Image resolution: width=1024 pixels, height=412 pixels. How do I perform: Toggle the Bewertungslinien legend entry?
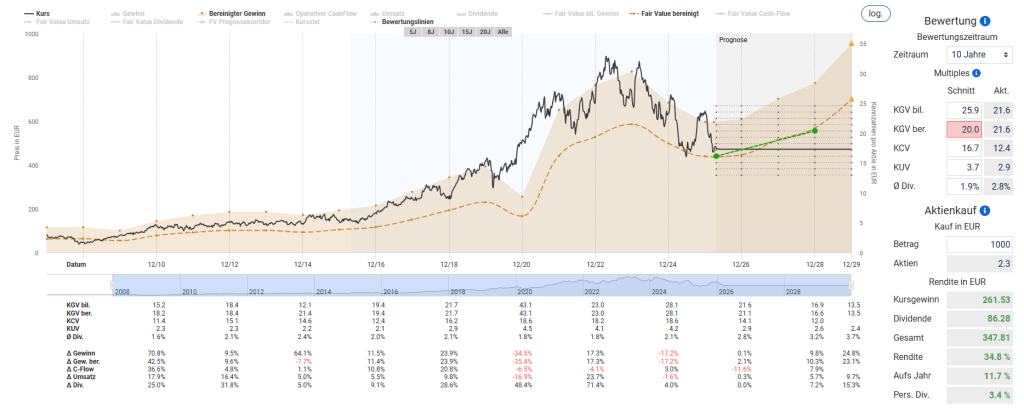point(401,21)
